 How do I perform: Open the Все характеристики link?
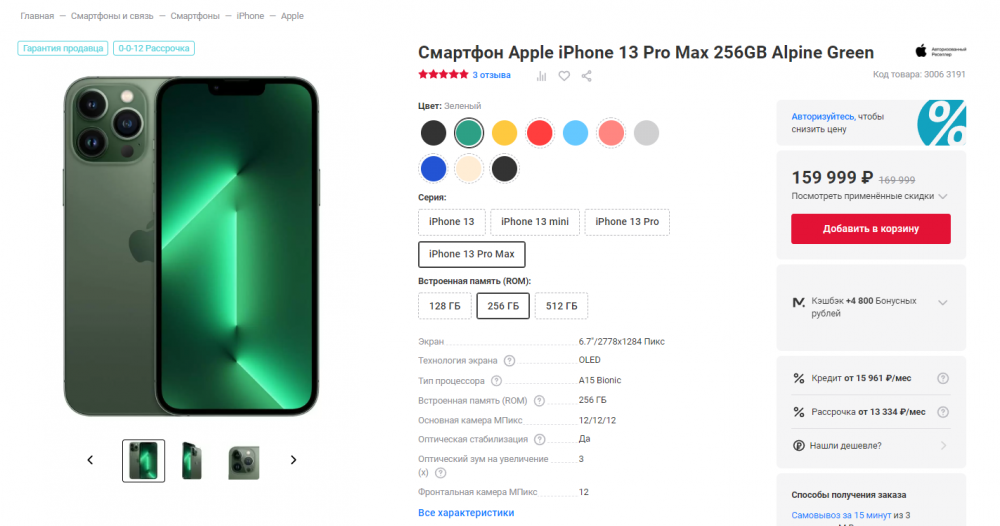466,513
